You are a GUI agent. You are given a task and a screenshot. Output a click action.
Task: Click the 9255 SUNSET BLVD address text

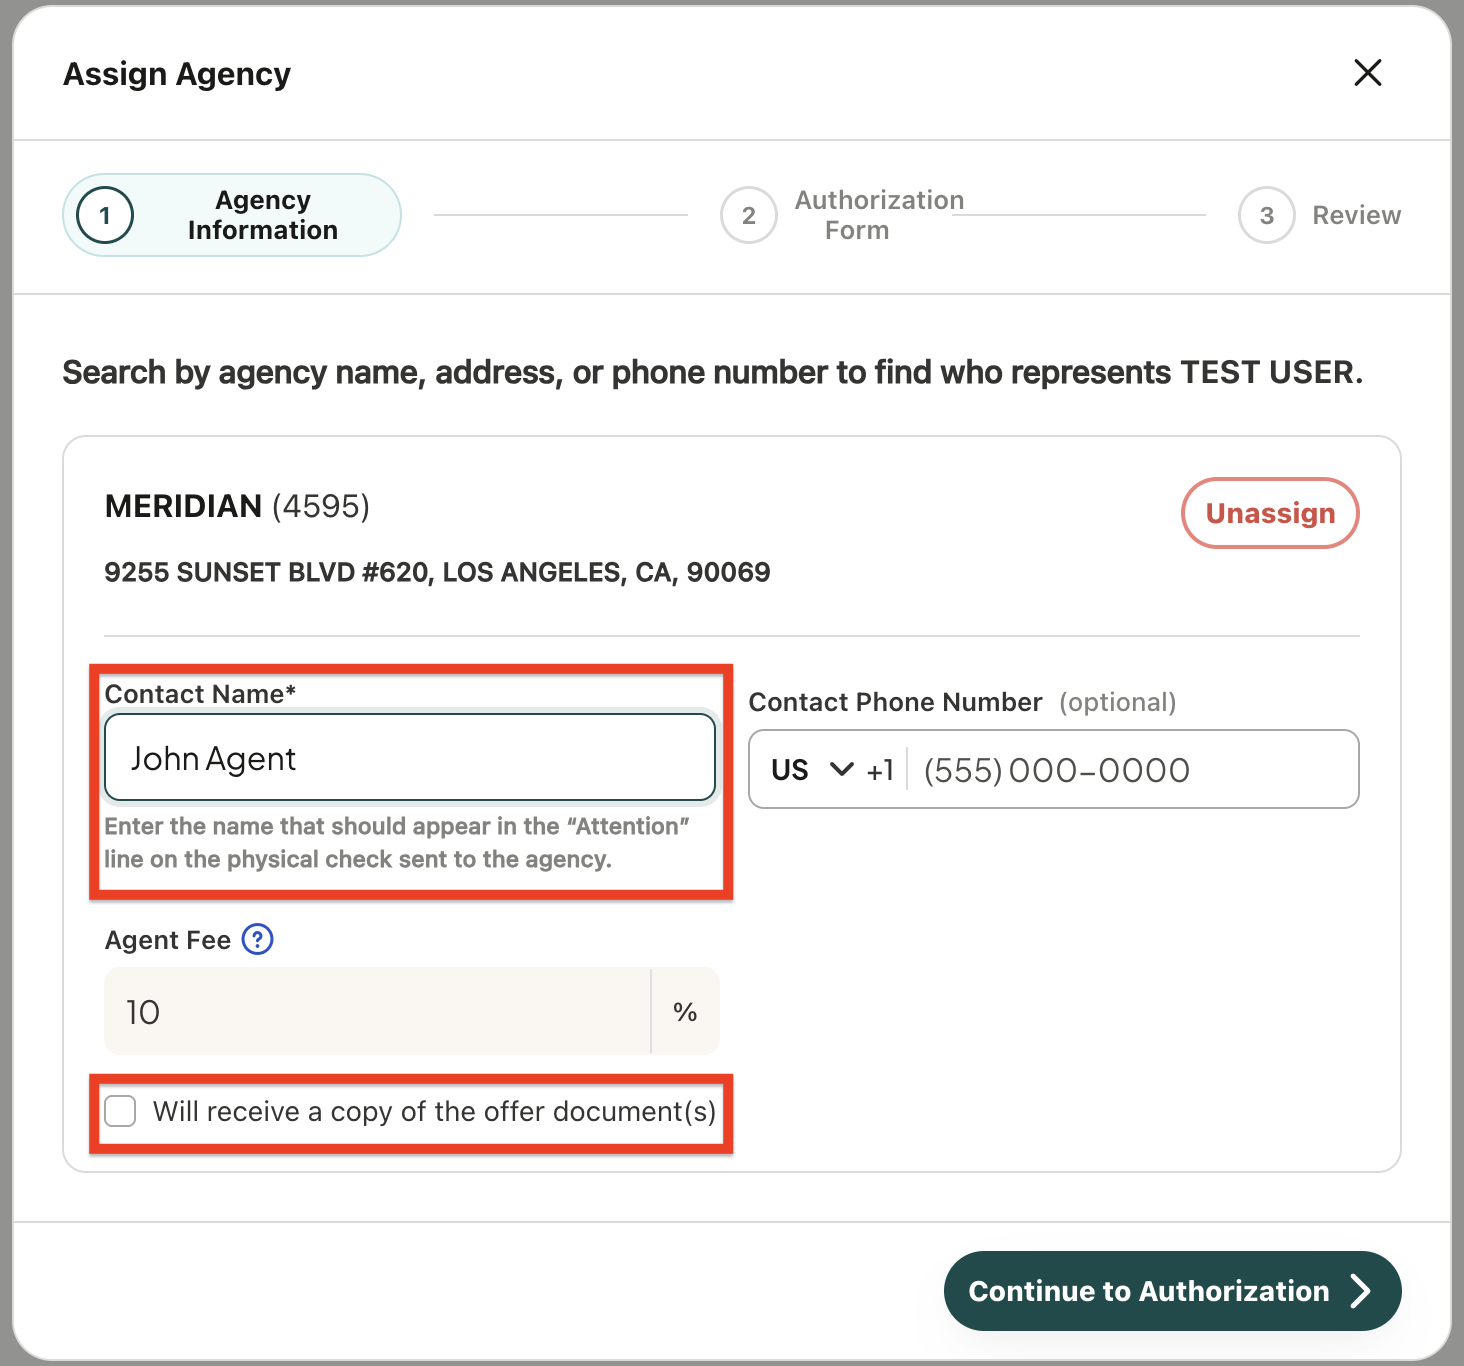pos(437,572)
